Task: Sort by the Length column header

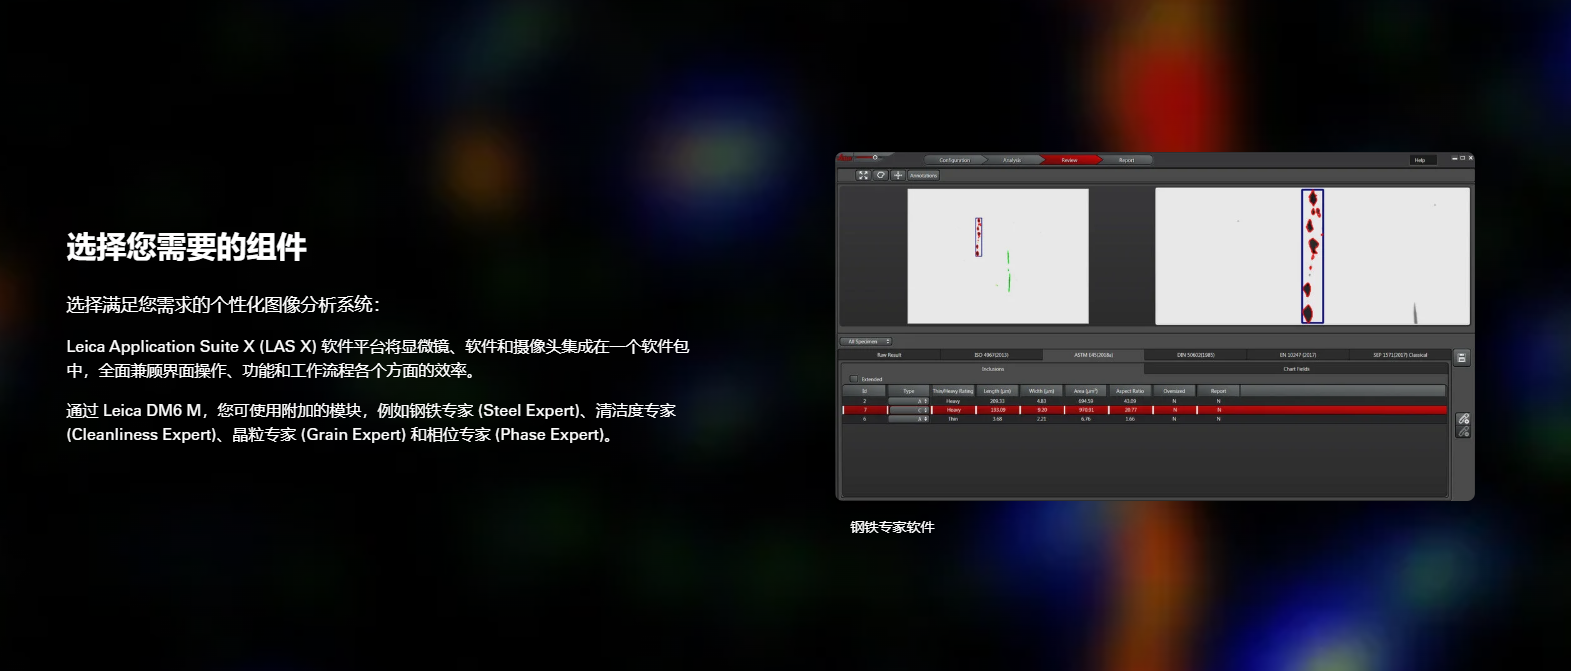Action: (x=997, y=391)
